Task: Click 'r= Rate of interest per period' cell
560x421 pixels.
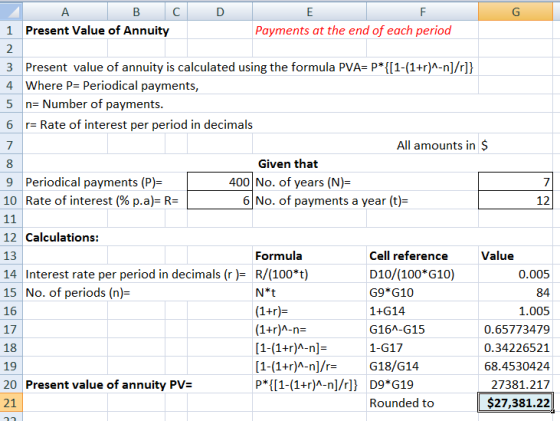Action: pyautogui.click(x=139, y=125)
